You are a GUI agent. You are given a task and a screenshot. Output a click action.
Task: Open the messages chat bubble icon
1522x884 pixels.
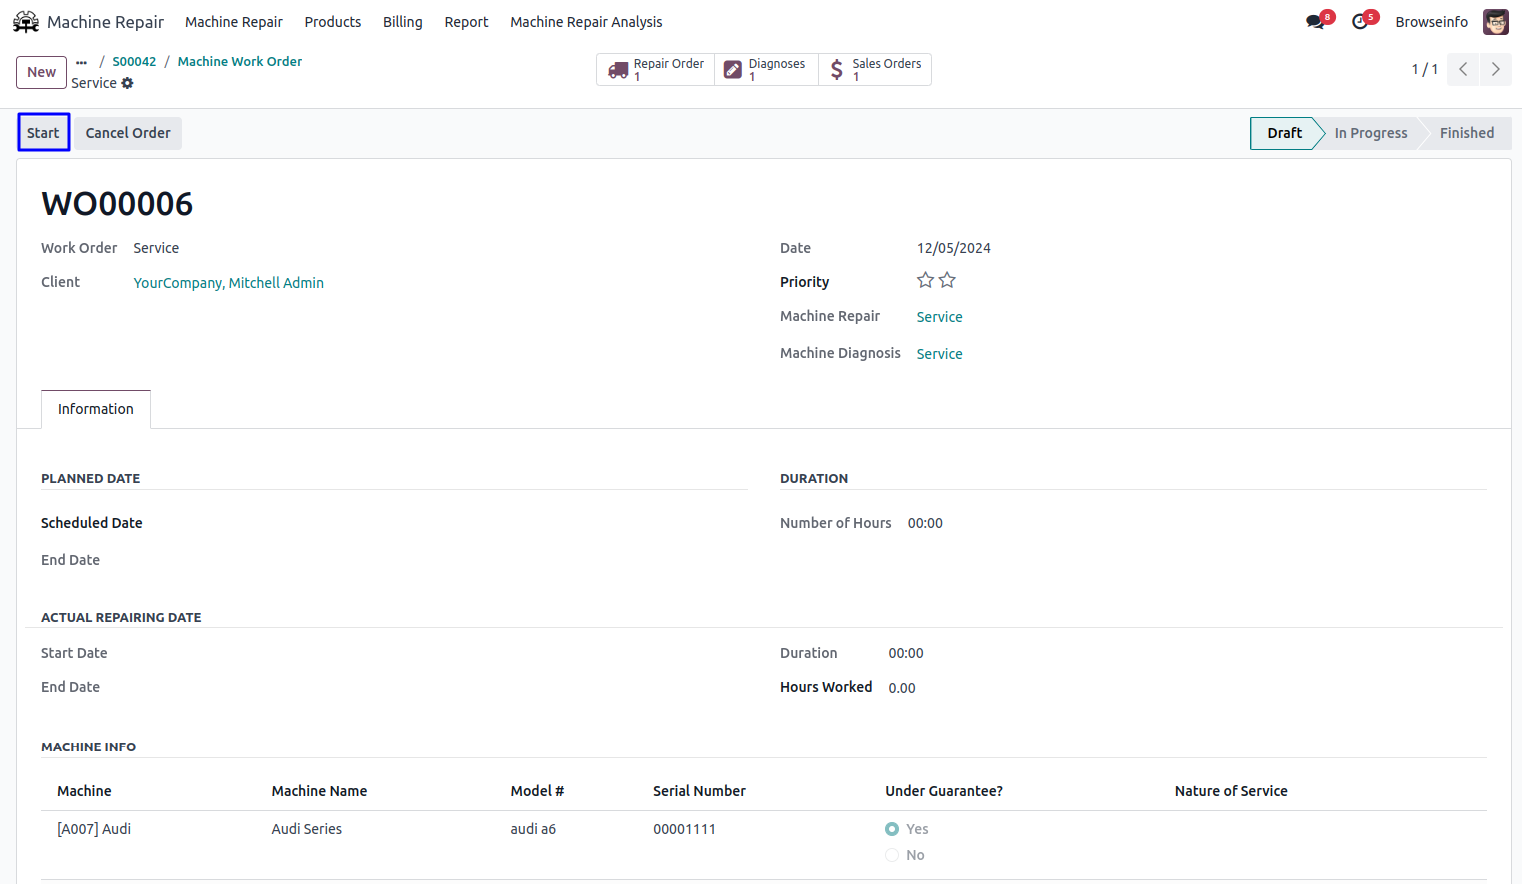click(x=1315, y=22)
